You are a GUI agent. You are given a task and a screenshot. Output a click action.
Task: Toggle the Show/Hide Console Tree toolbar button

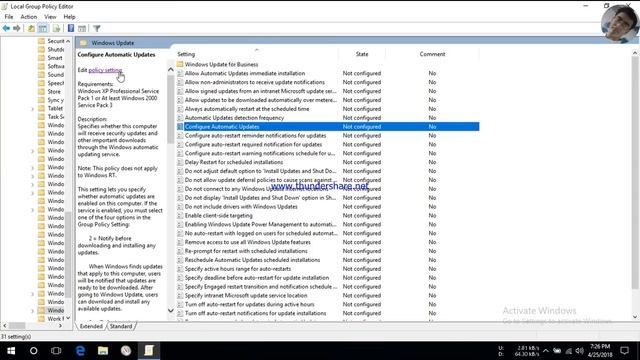(43, 28)
